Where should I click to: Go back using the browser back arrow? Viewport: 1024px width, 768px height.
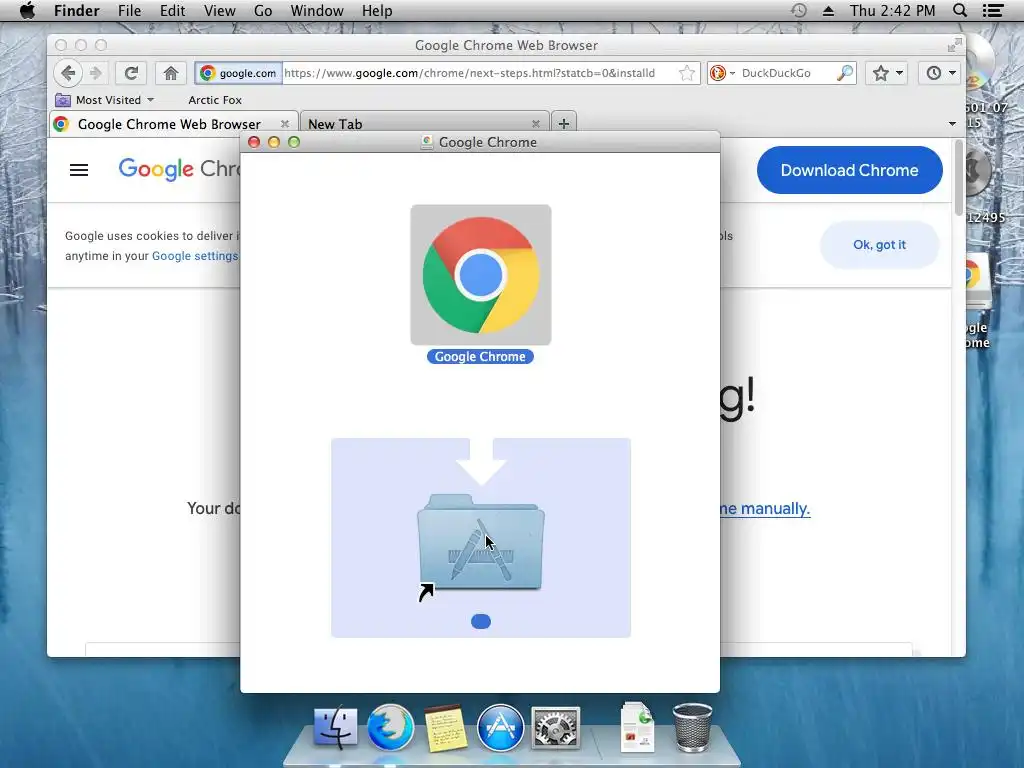point(68,73)
